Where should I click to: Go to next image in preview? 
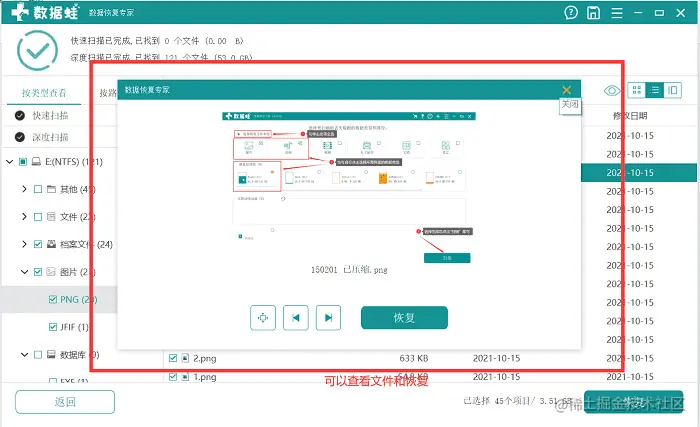[328, 318]
